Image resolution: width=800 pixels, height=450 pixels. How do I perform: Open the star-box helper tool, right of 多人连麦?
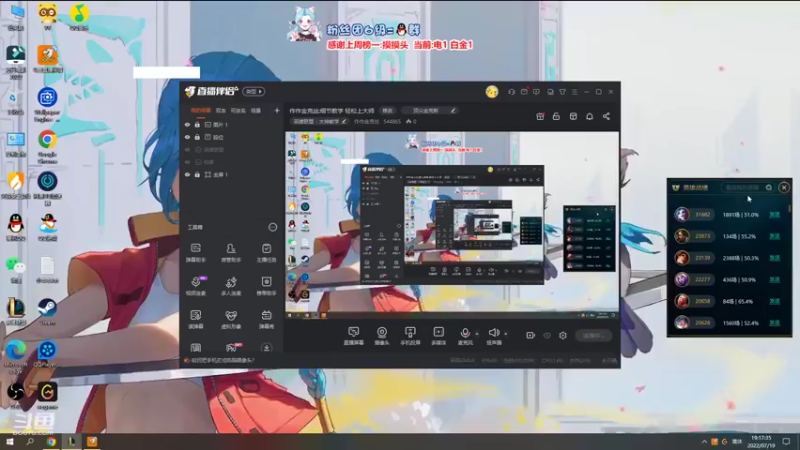click(x=266, y=286)
